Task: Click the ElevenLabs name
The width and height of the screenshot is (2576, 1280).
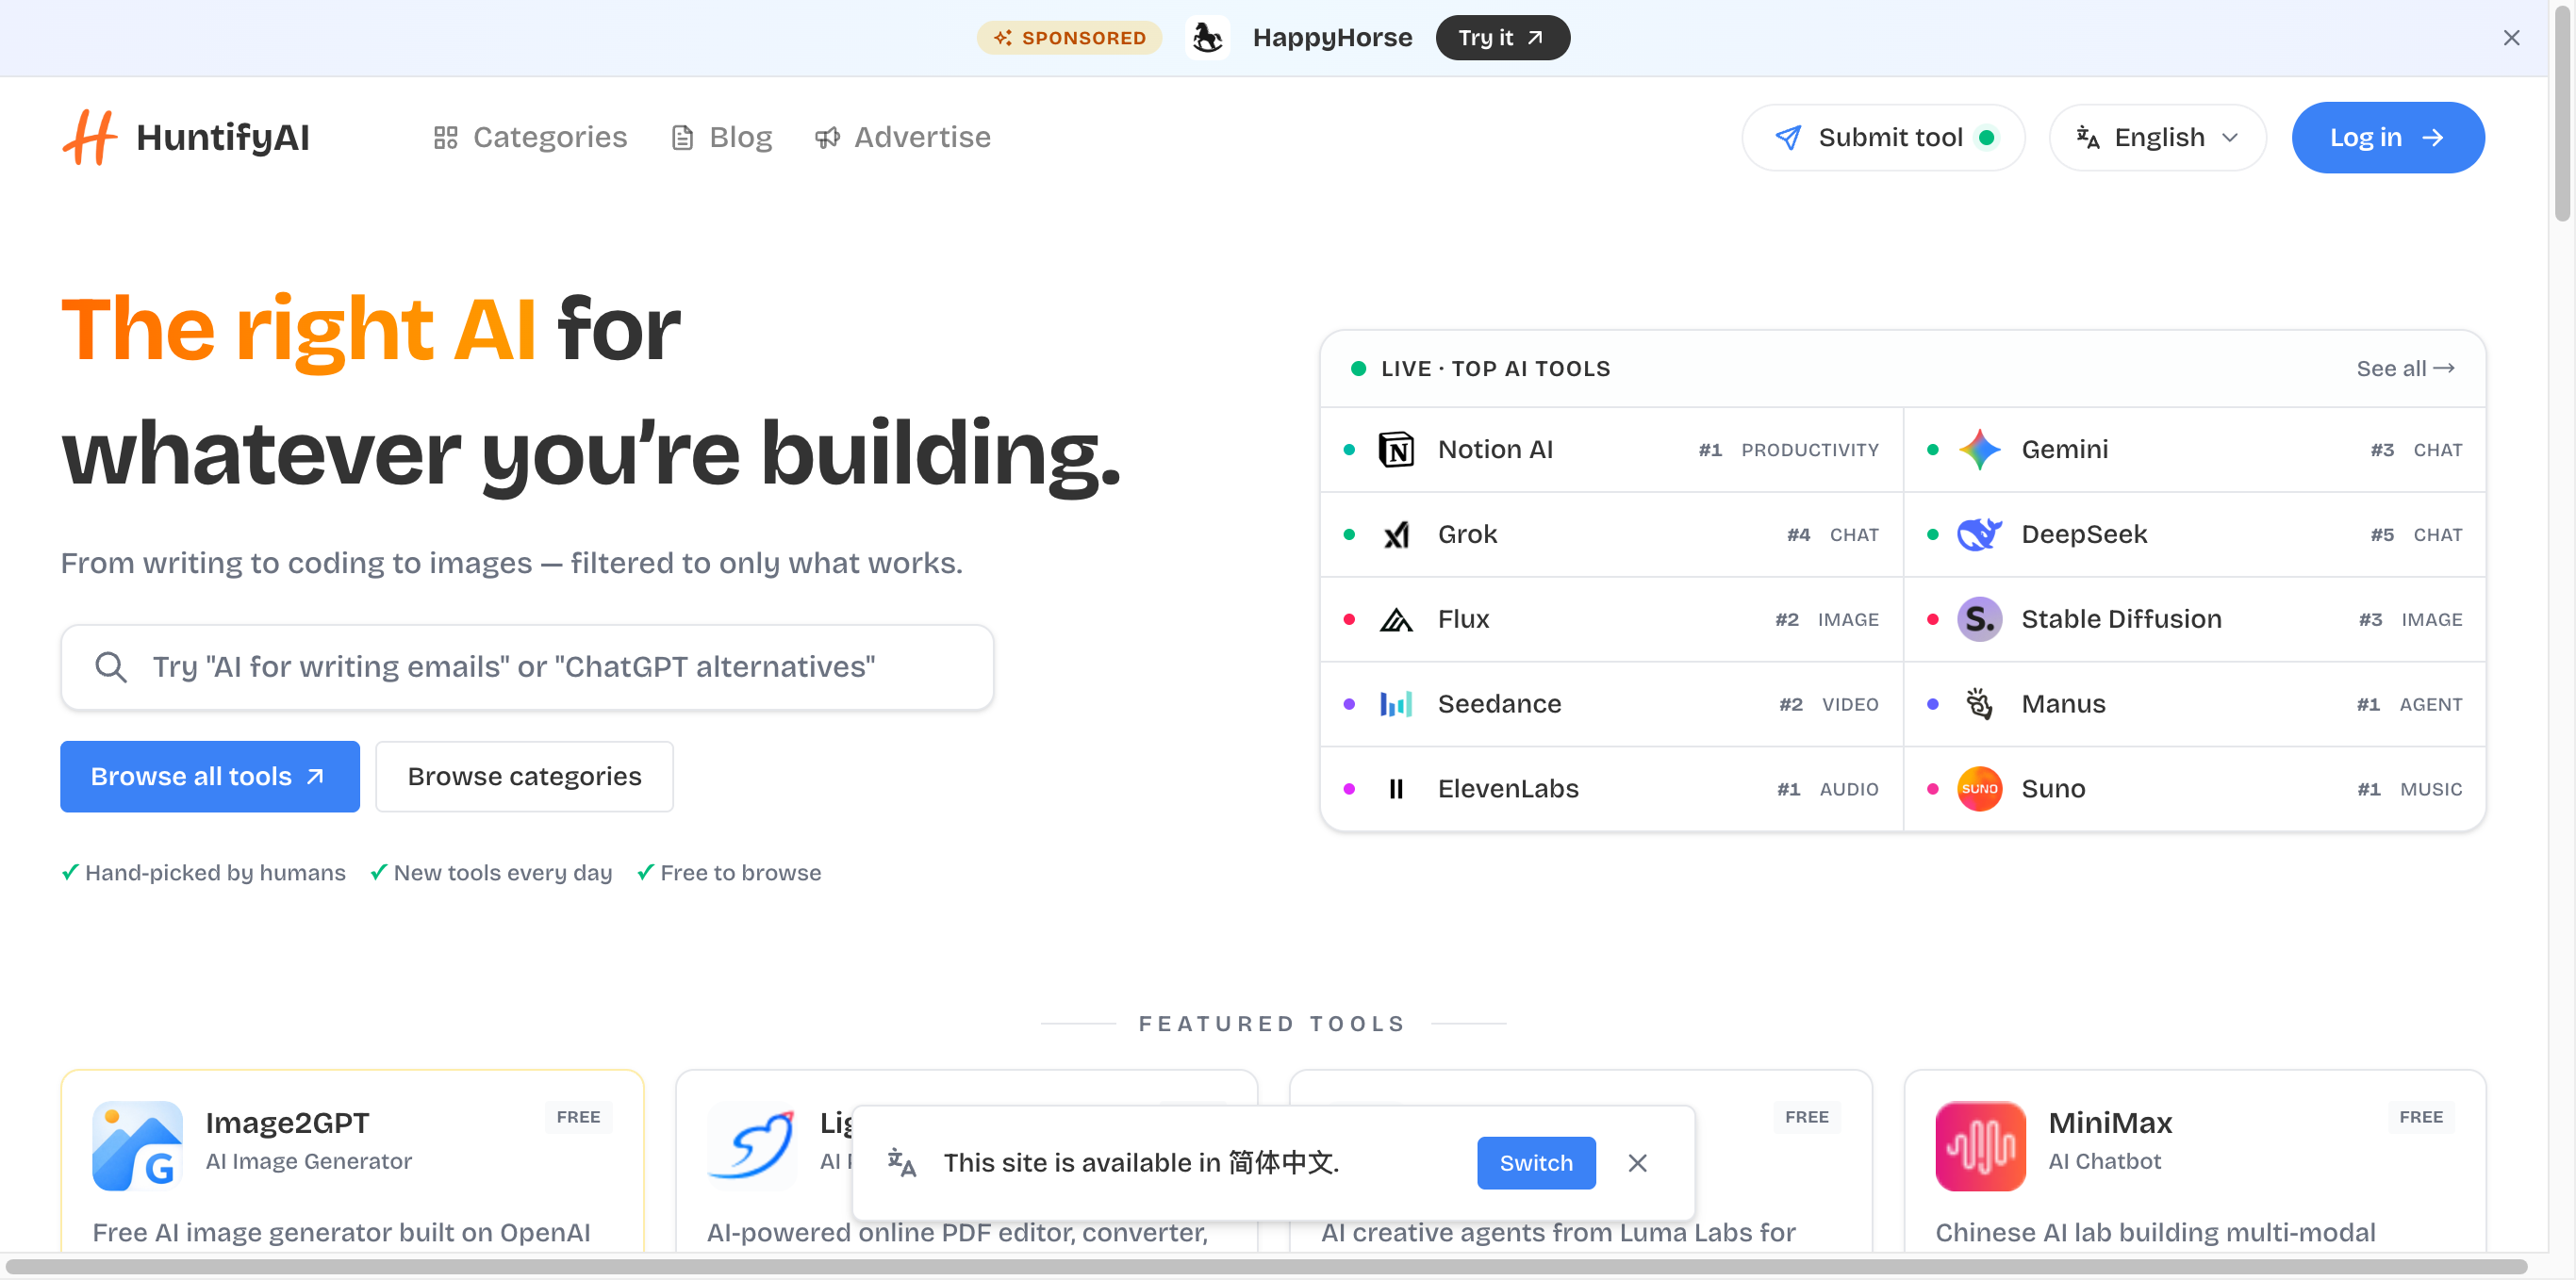Action: tap(1508, 789)
